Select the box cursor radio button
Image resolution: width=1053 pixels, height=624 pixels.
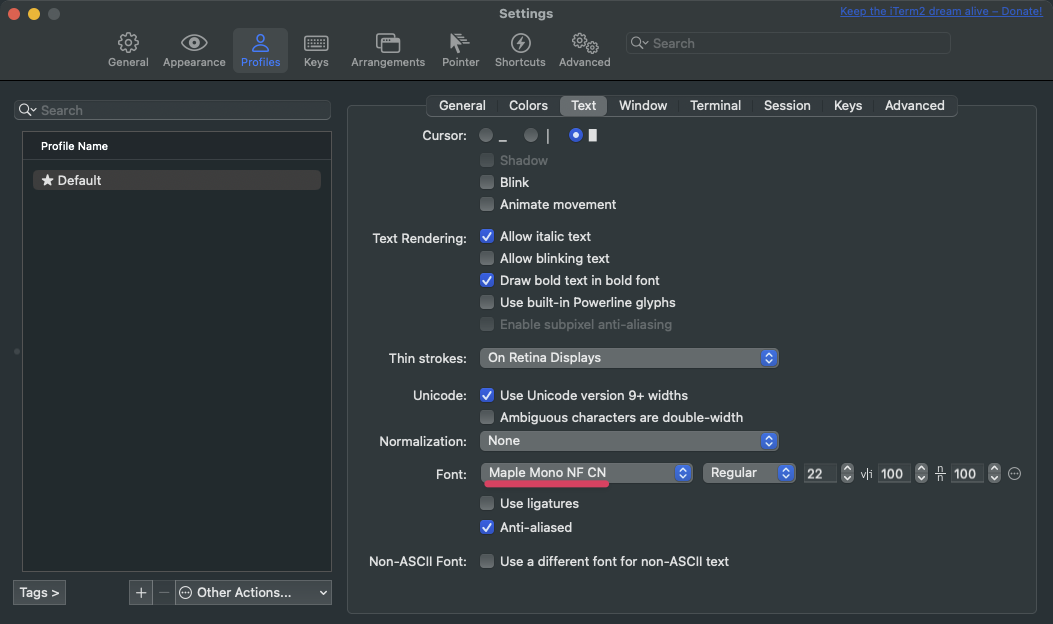pos(576,135)
